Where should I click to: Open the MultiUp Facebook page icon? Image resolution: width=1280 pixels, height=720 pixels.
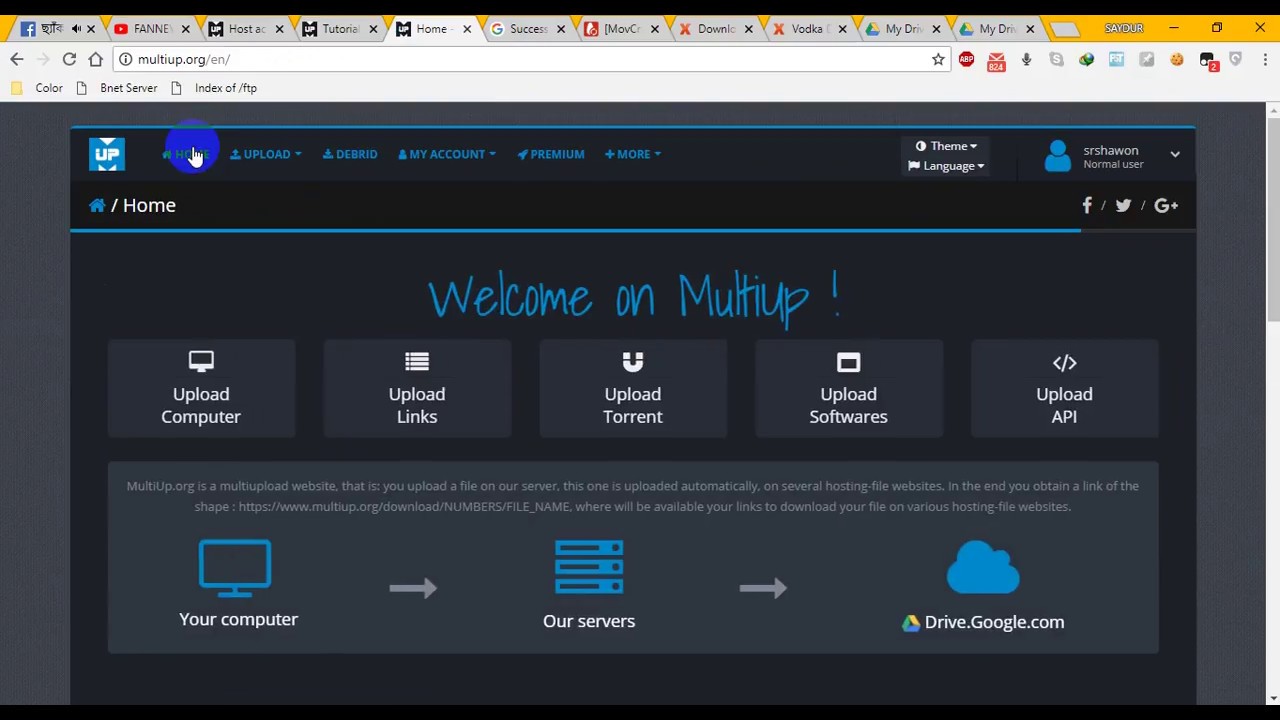click(x=1087, y=205)
